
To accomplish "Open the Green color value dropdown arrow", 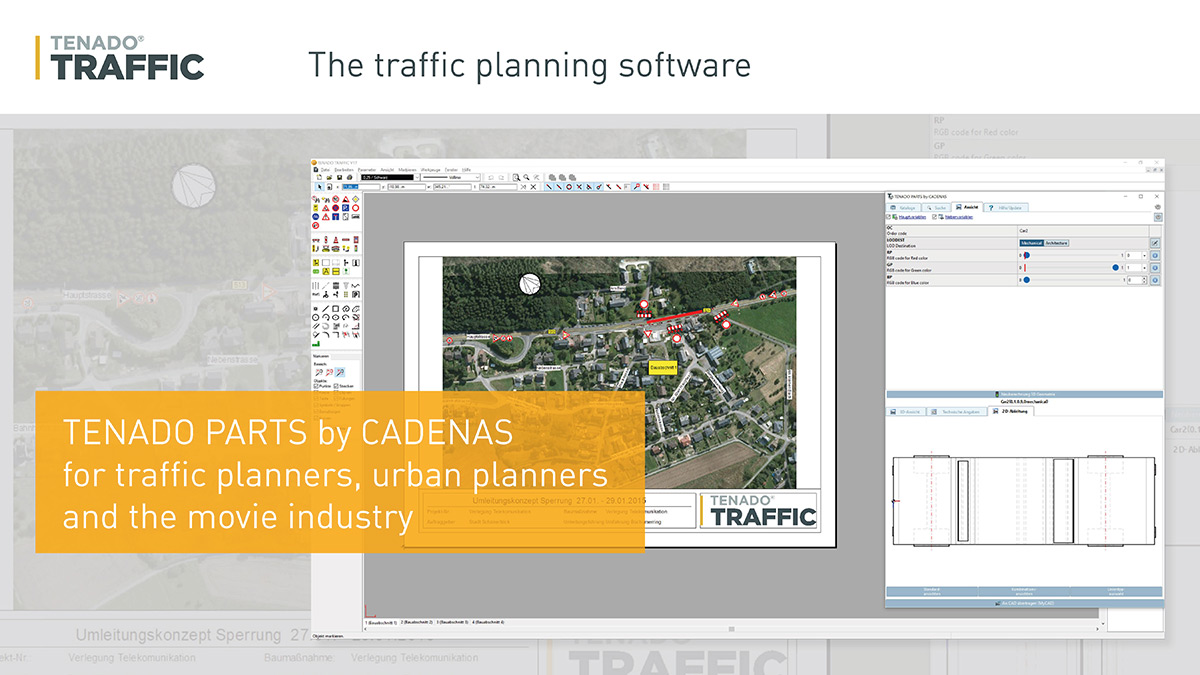I will [x=1144, y=268].
